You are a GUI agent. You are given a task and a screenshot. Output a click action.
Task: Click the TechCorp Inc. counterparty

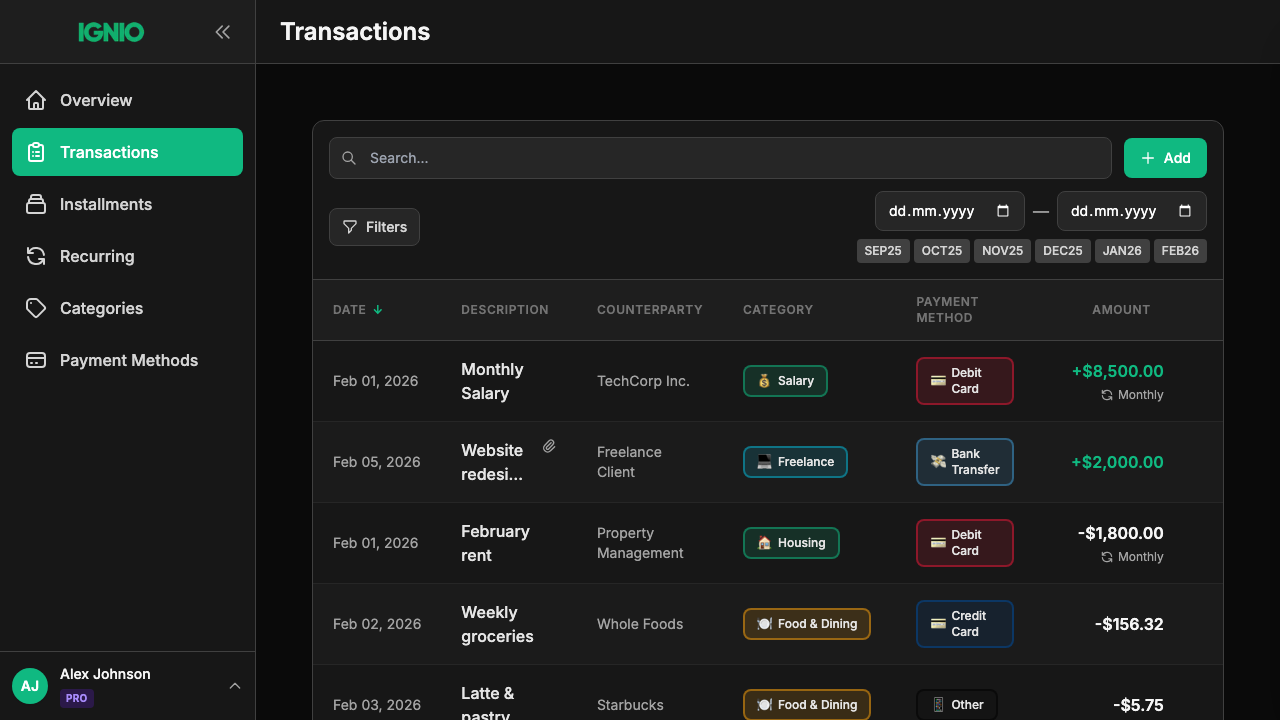click(x=643, y=381)
